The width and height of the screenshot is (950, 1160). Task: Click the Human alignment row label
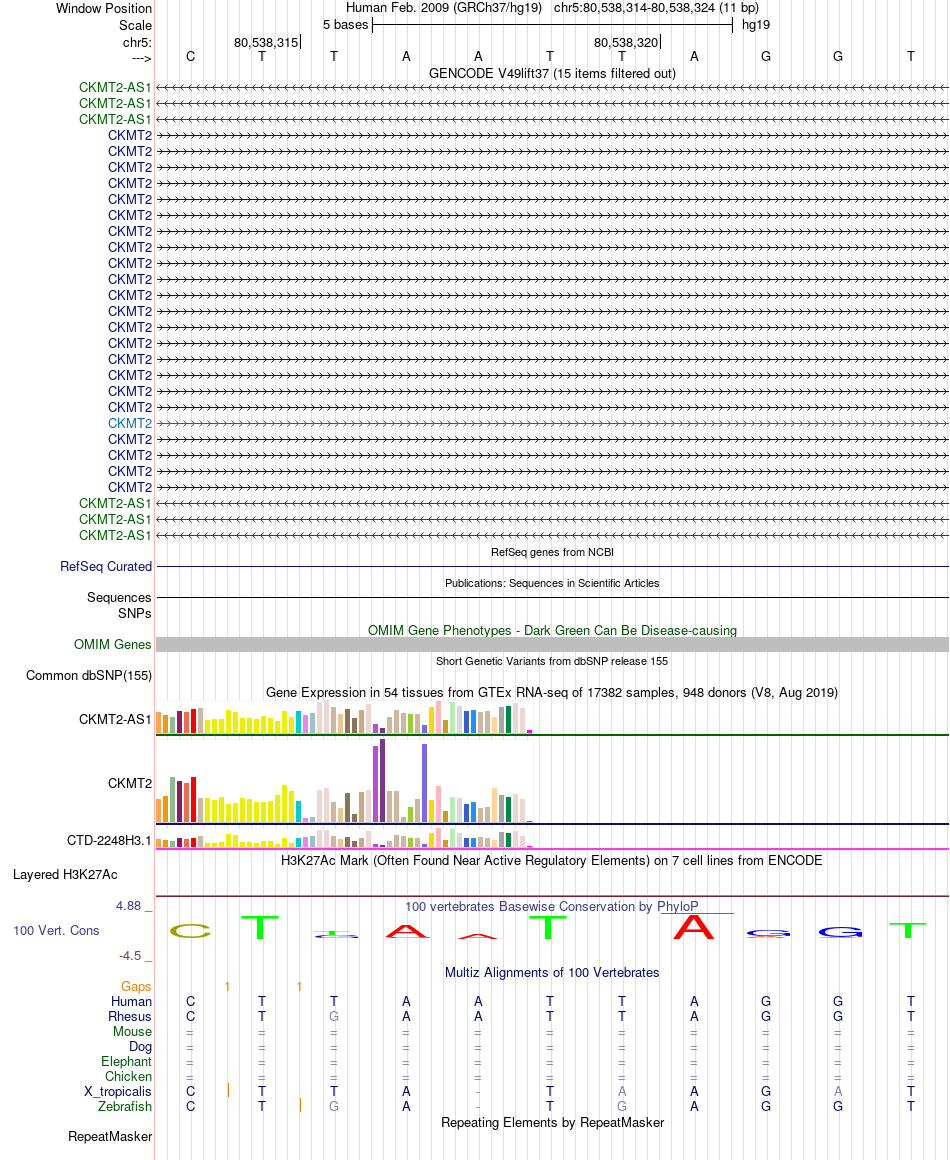pyautogui.click(x=132, y=1002)
